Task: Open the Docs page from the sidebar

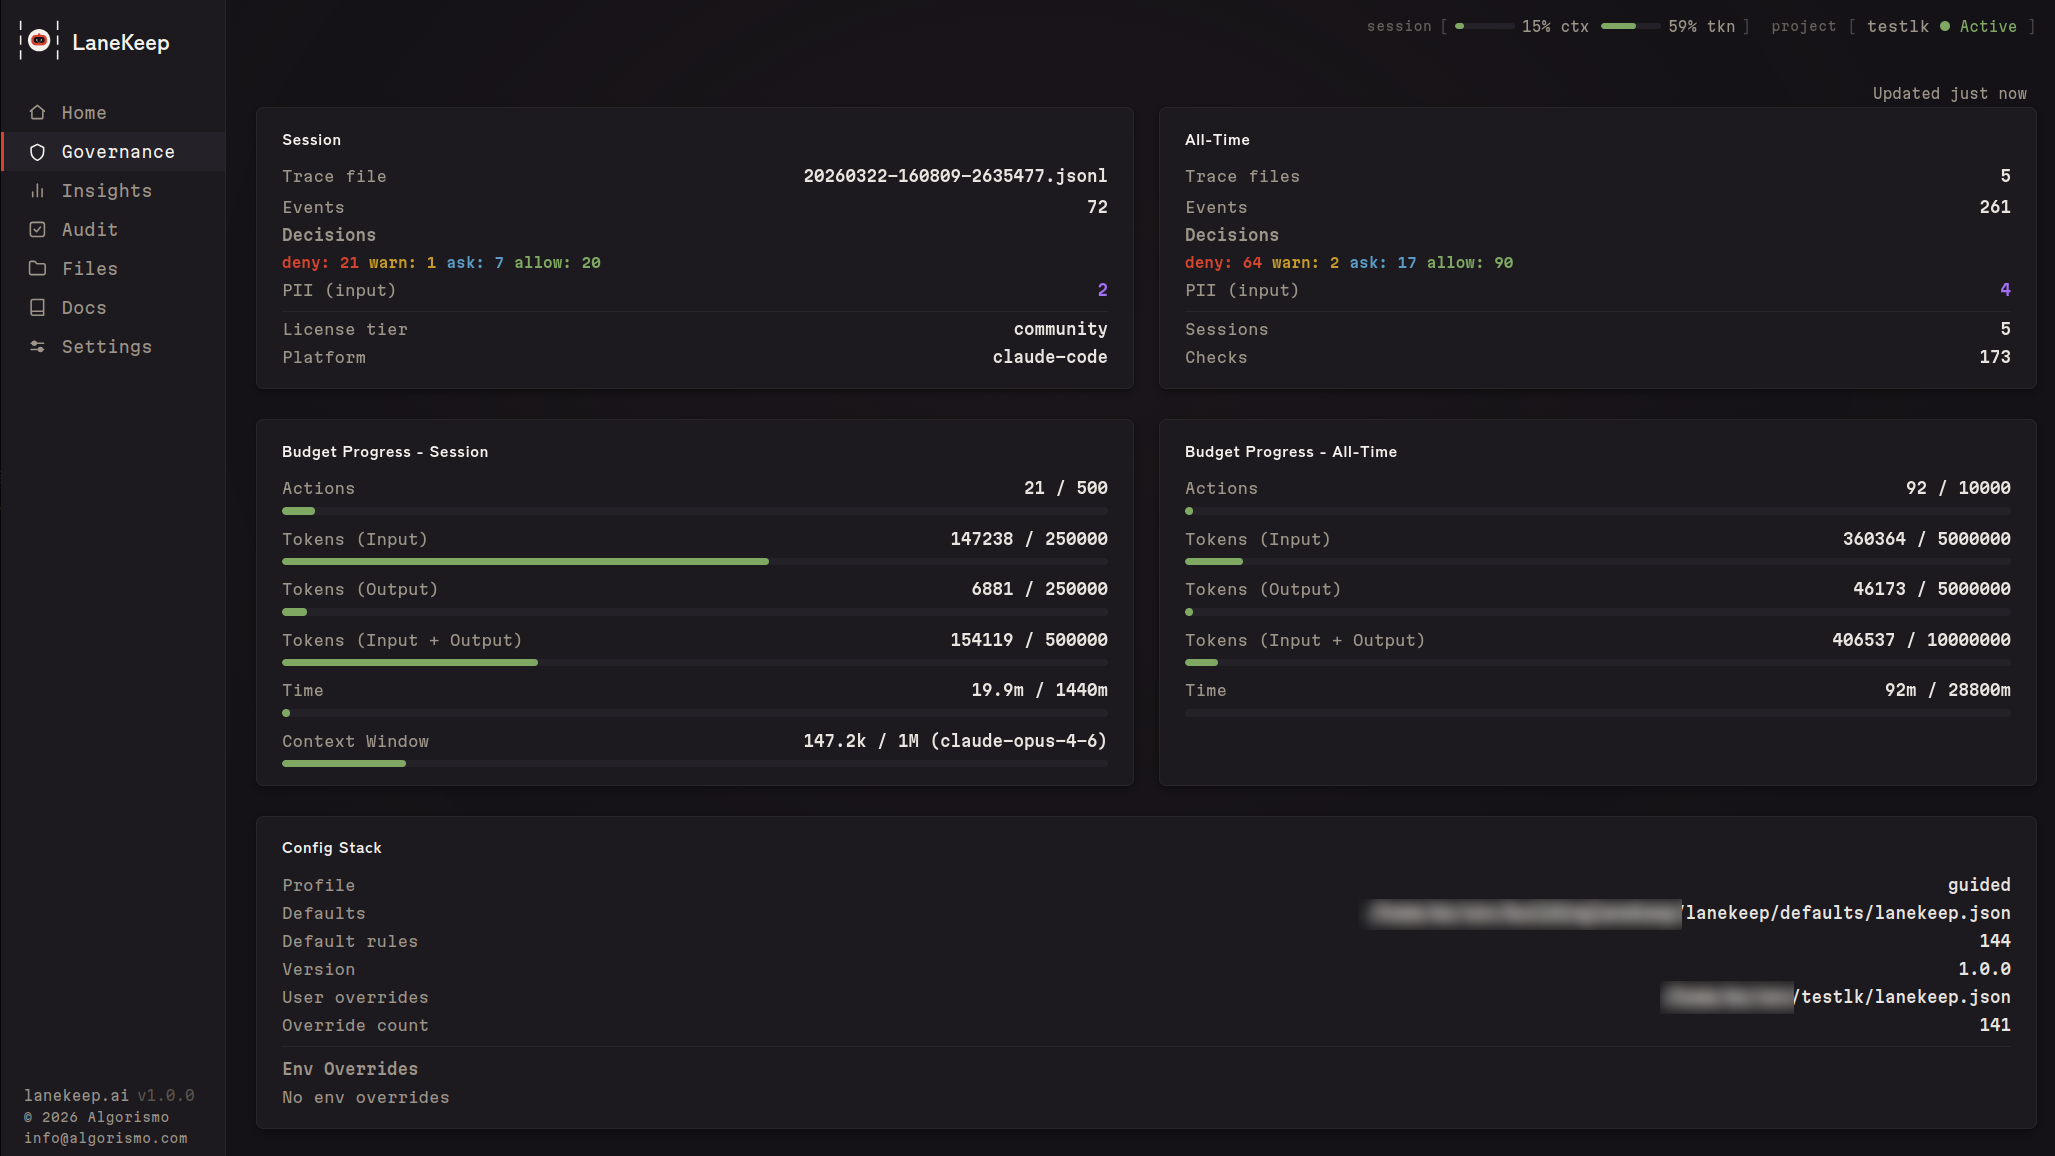Action: point(84,307)
